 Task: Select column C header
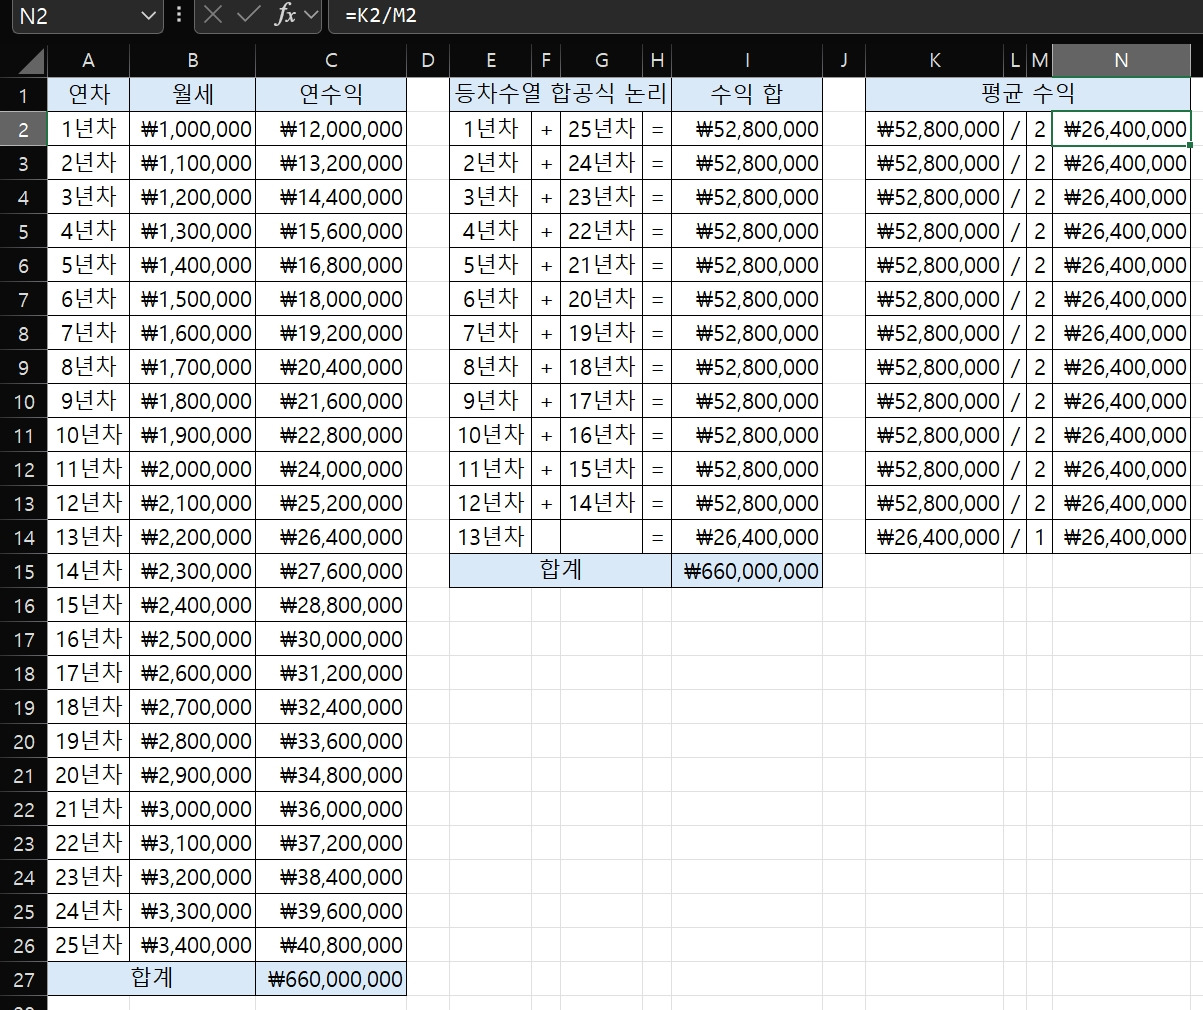point(331,61)
